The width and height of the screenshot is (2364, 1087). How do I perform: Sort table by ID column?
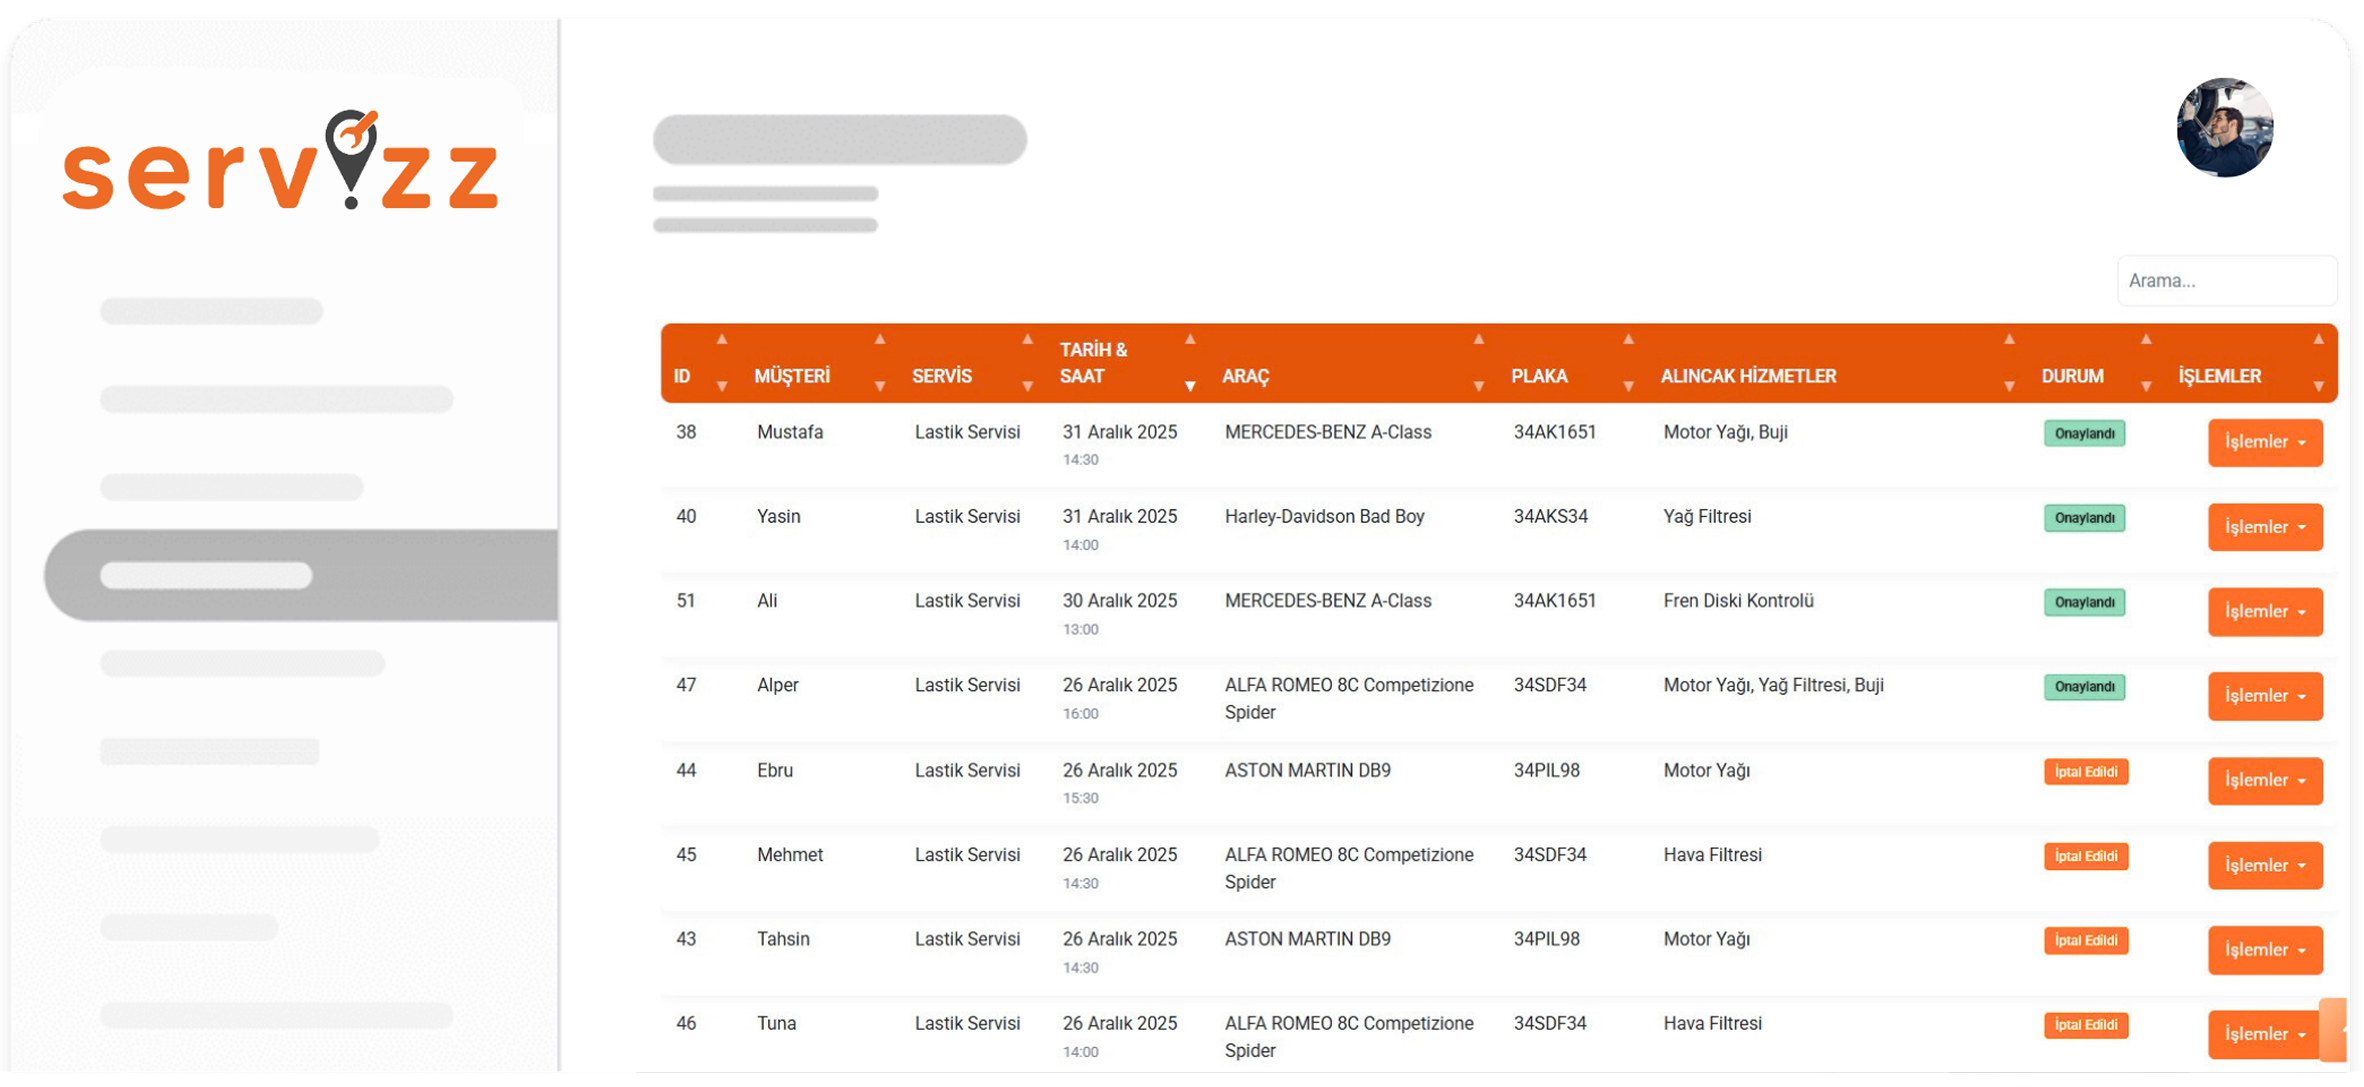coord(683,376)
